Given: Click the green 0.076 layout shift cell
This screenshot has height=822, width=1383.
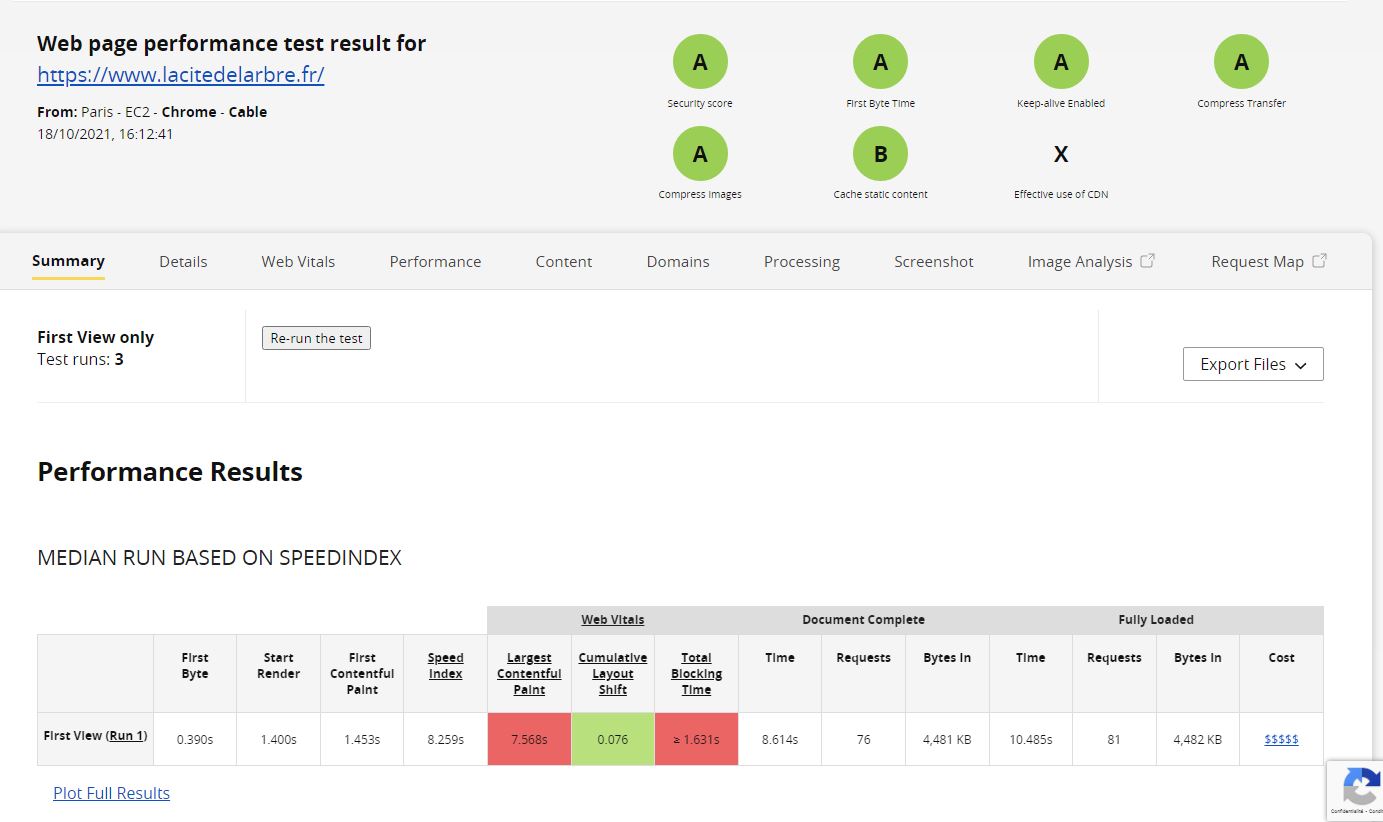Looking at the screenshot, I should pos(613,739).
